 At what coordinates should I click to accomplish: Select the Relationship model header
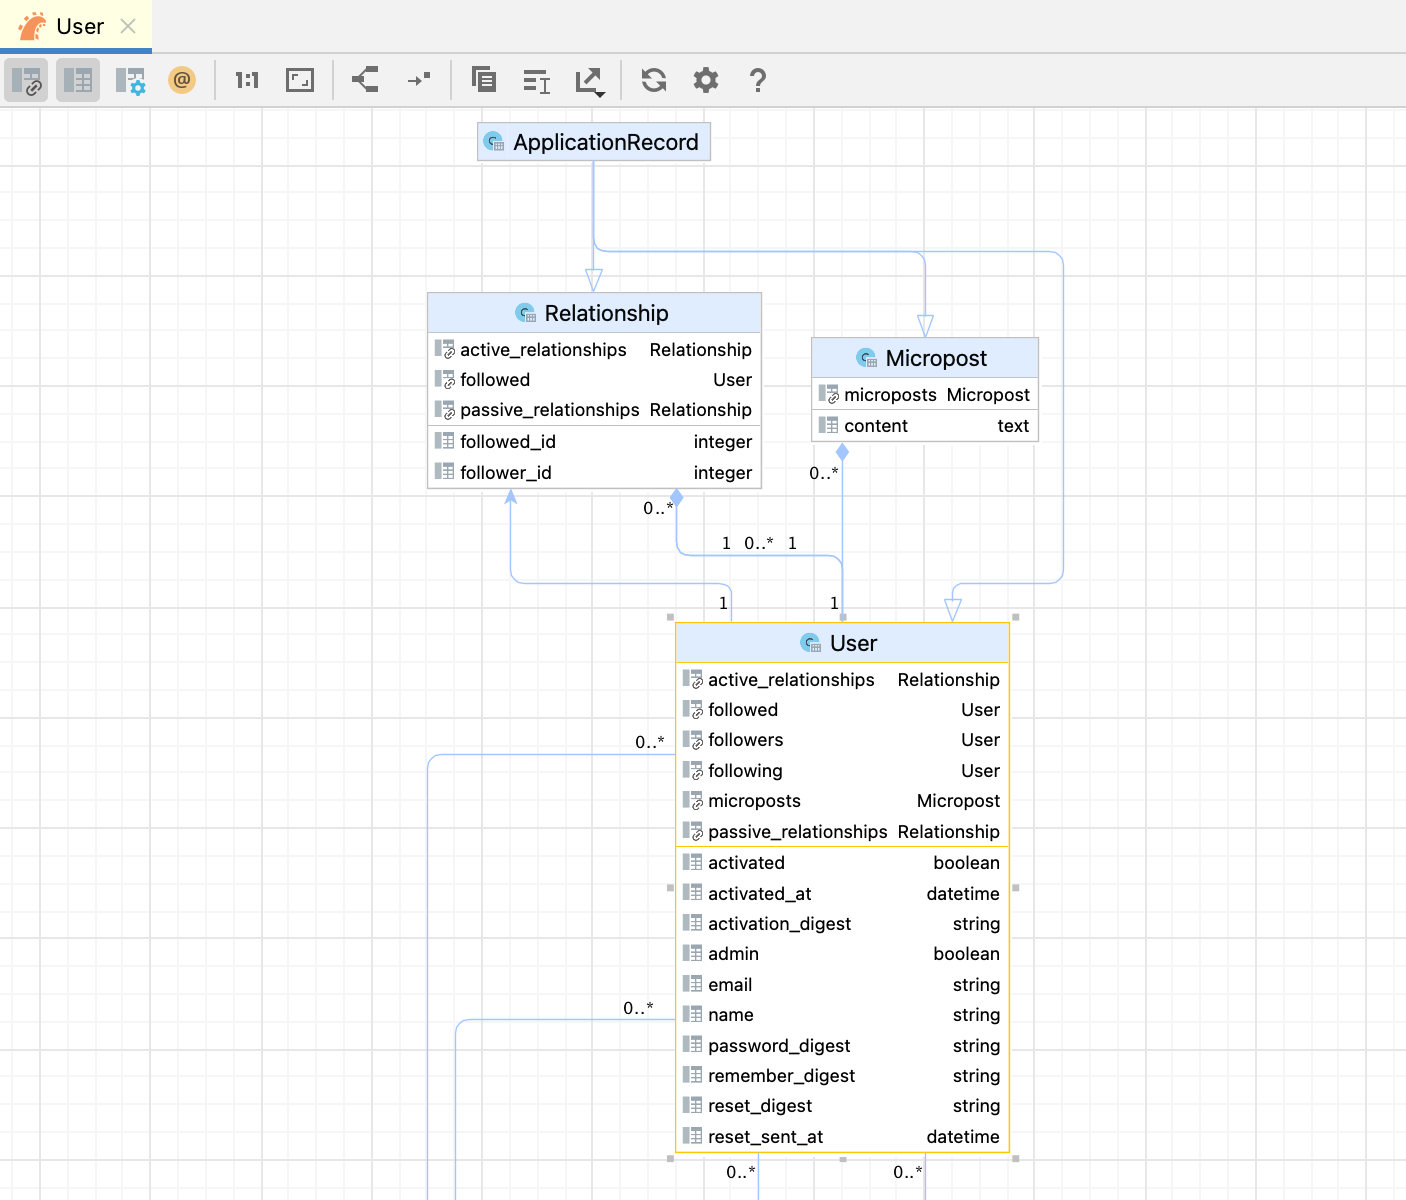coord(593,312)
